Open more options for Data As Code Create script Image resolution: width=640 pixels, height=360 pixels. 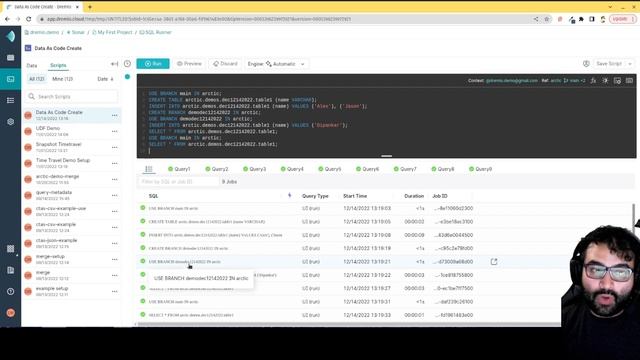pyautogui.click(x=115, y=116)
